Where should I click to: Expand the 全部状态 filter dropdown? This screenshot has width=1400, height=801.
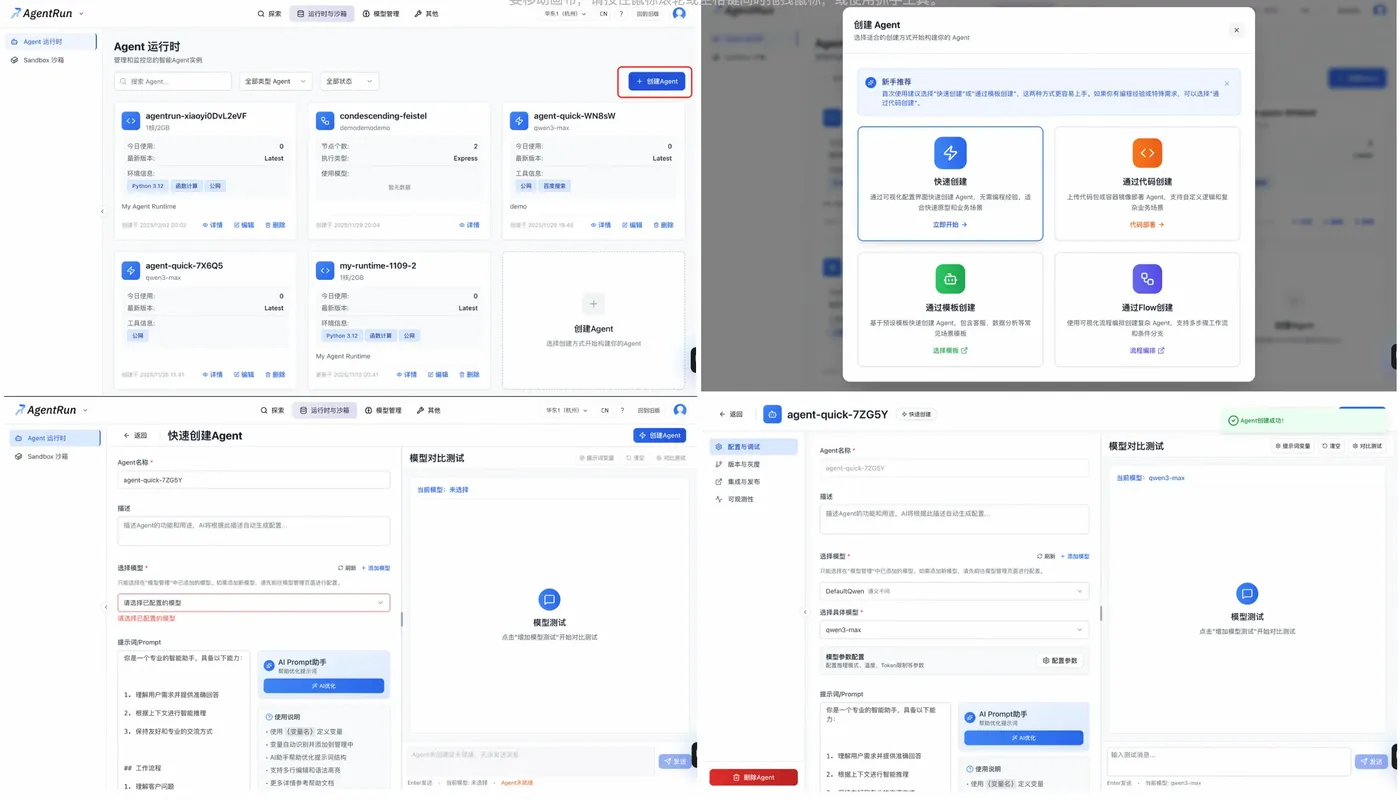click(349, 81)
